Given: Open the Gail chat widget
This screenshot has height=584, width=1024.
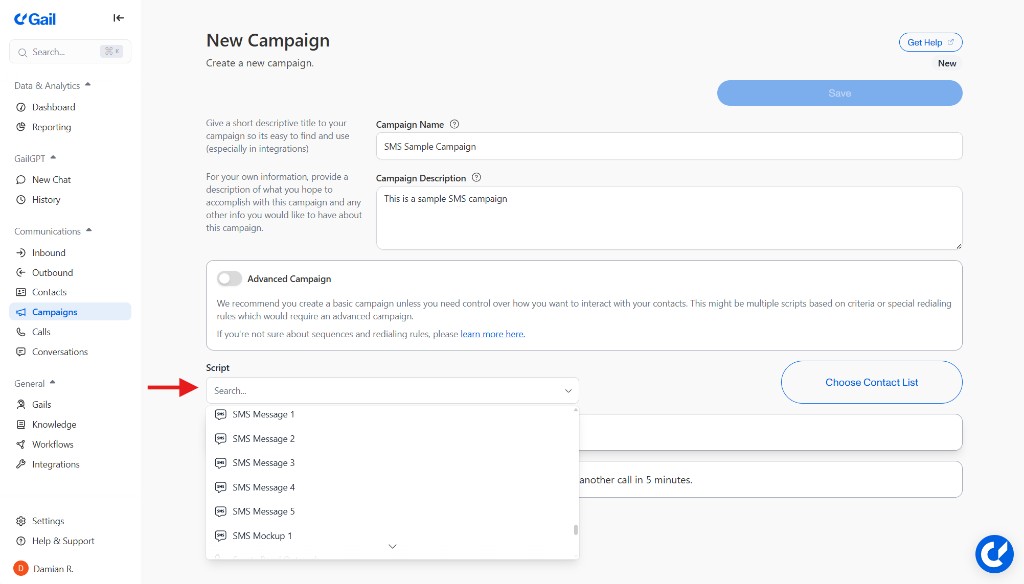Looking at the screenshot, I should (x=994, y=553).
